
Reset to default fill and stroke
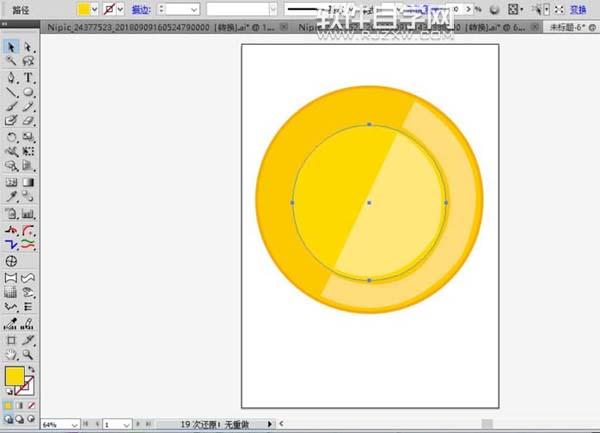point(9,391)
